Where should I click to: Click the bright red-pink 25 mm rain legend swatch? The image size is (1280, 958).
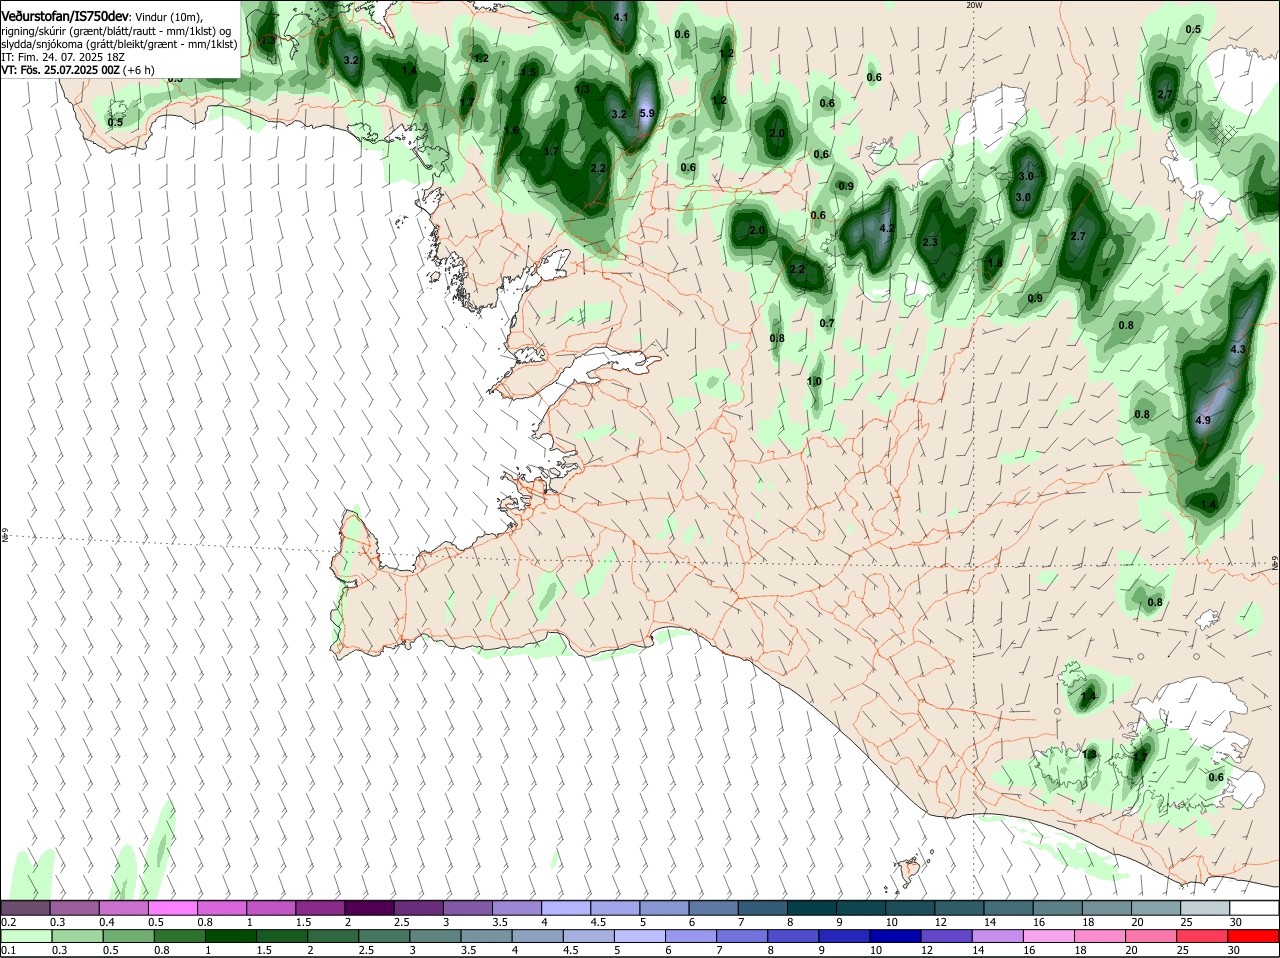point(1203,937)
